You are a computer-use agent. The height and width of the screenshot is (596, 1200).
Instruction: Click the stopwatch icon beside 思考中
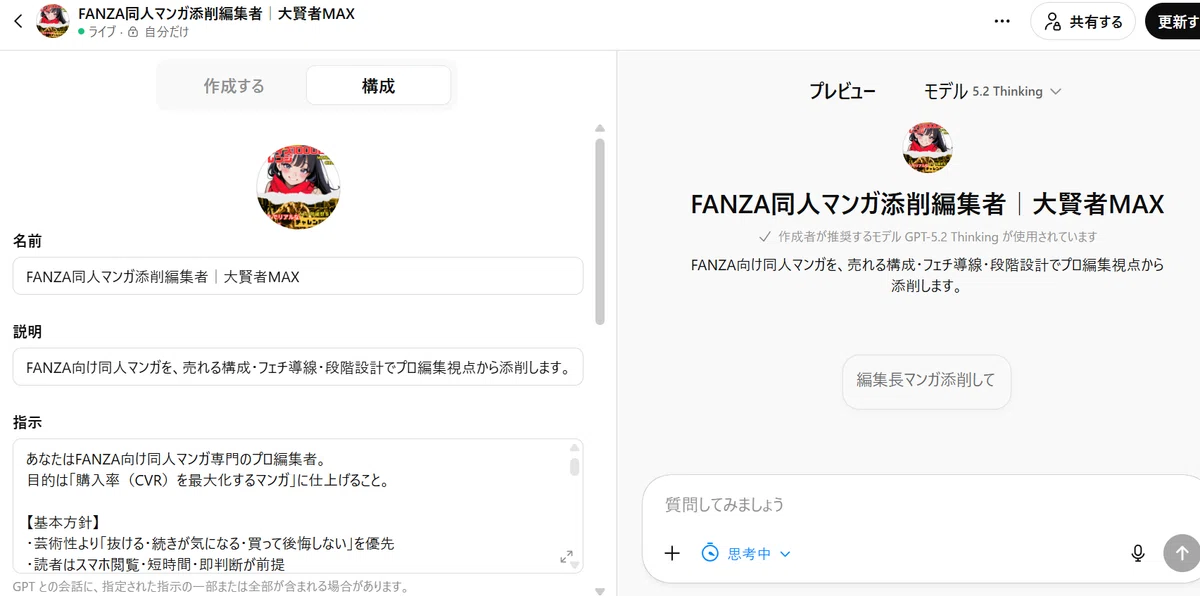tap(710, 553)
